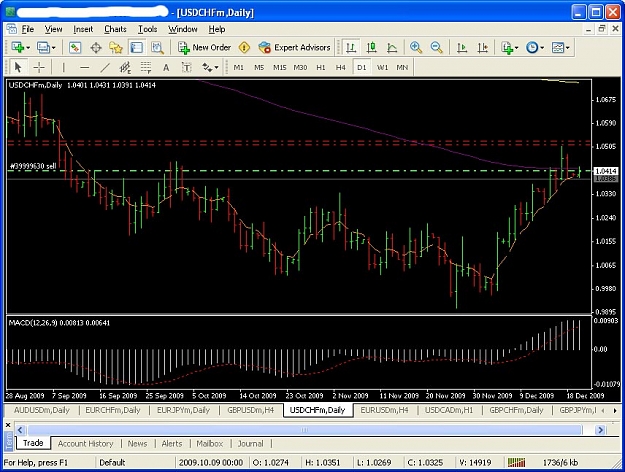Choose the text 'A' tool
Viewport: 625px width, 472px height.
click(166, 67)
